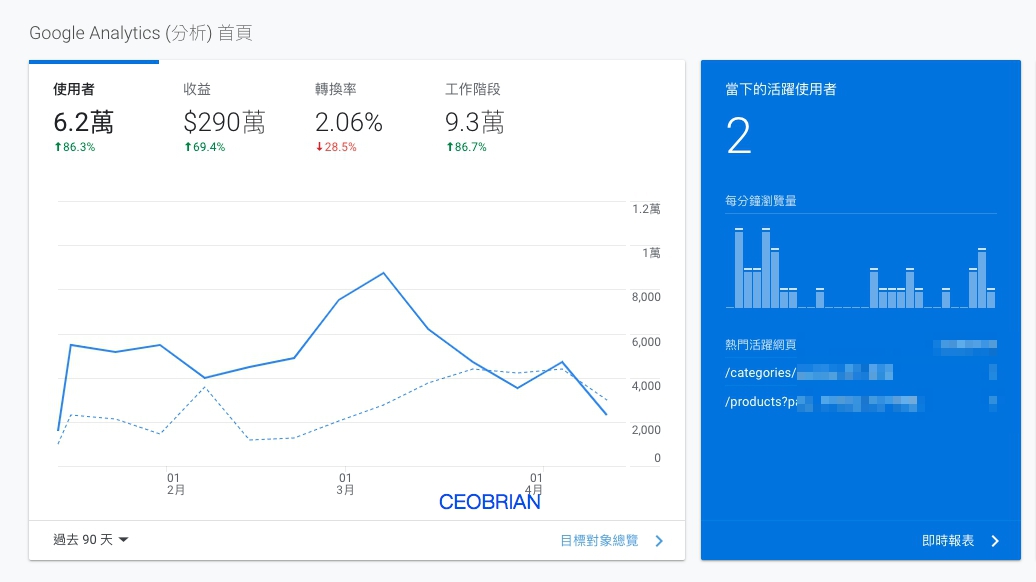Click the 86.7% sessions increase indicator
This screenshot has height=582, width=1036.
(x=466, y=147)
